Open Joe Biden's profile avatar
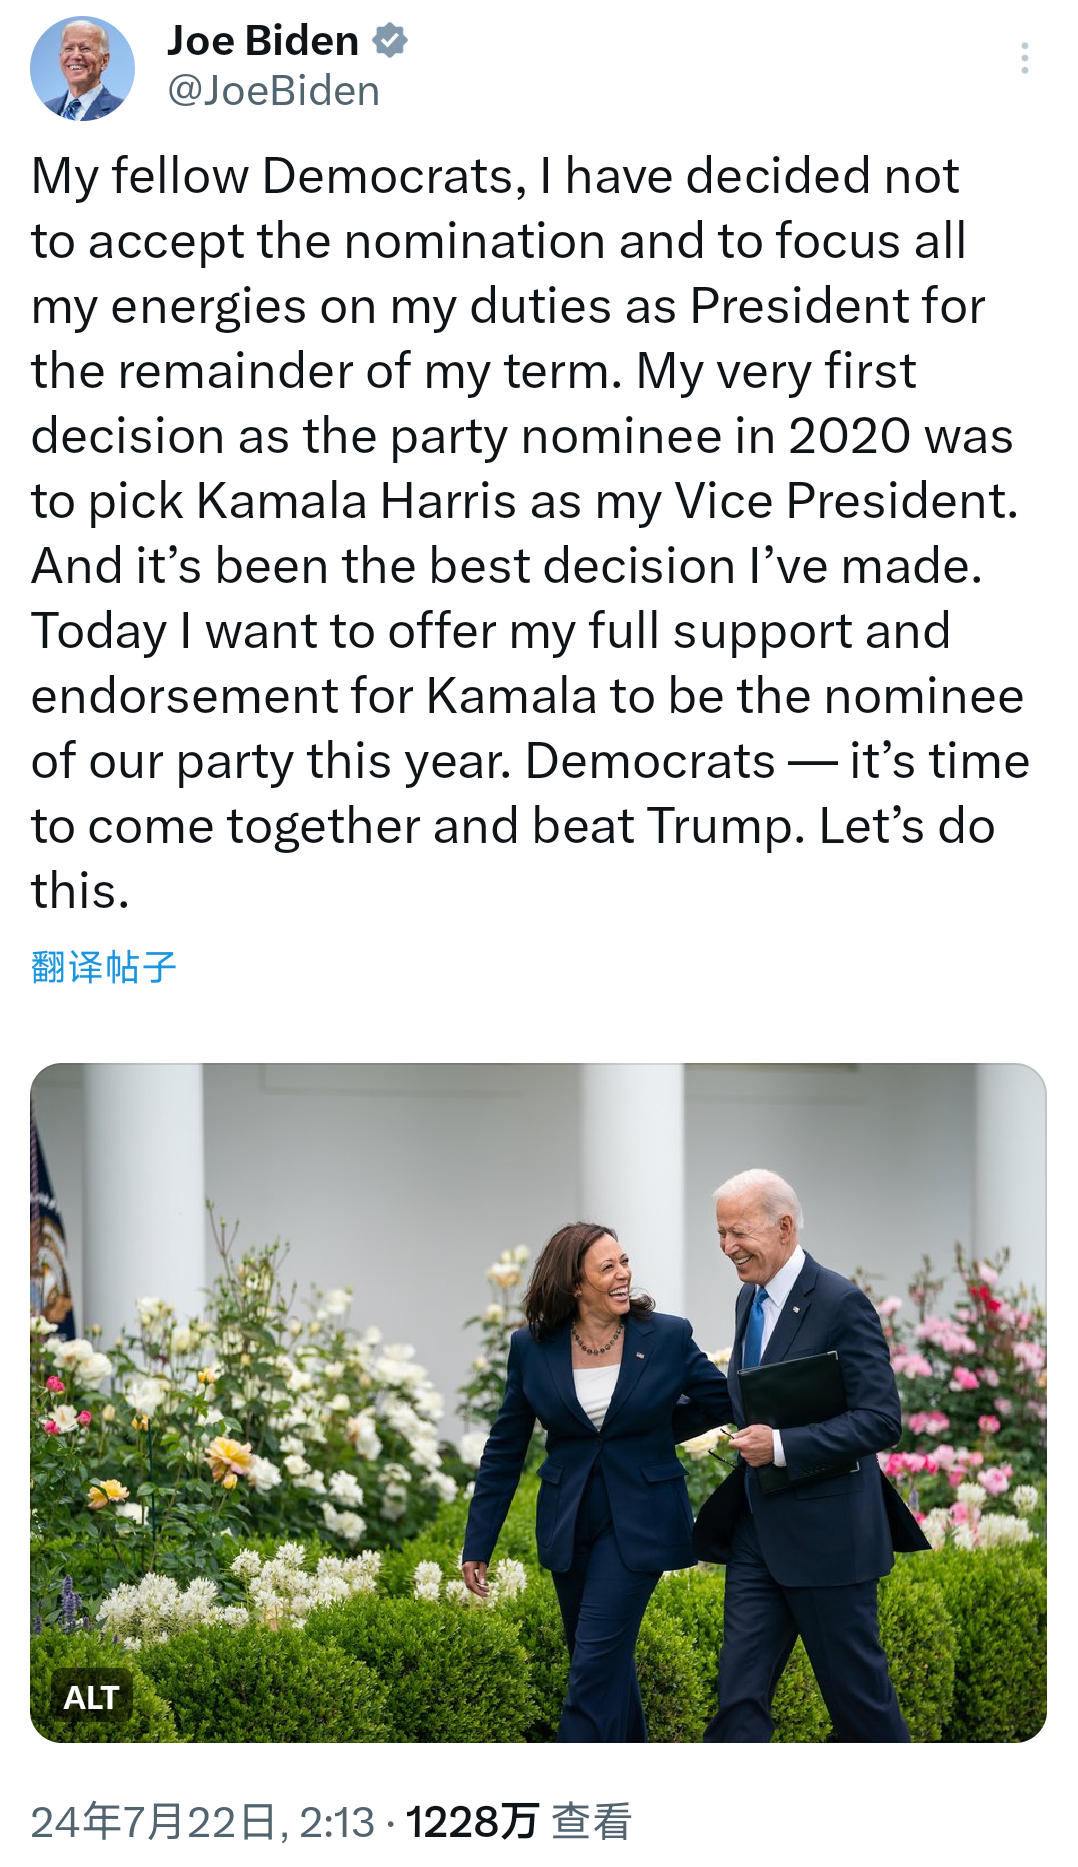 point(82,69)
